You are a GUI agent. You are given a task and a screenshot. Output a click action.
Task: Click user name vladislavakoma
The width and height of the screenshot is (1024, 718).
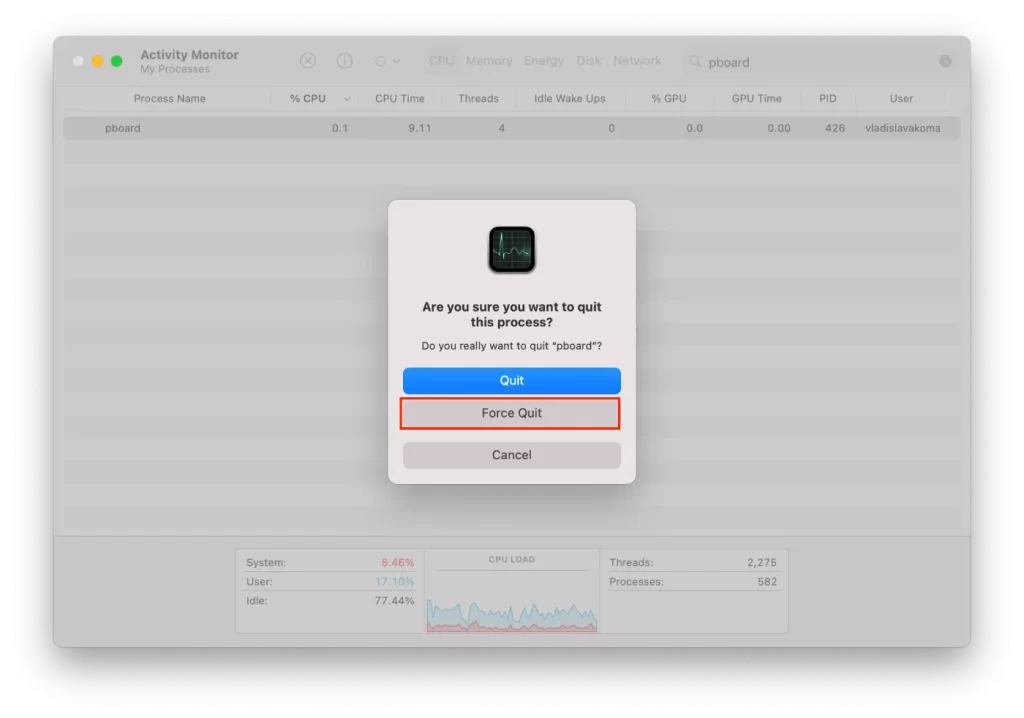click(903, 128)
